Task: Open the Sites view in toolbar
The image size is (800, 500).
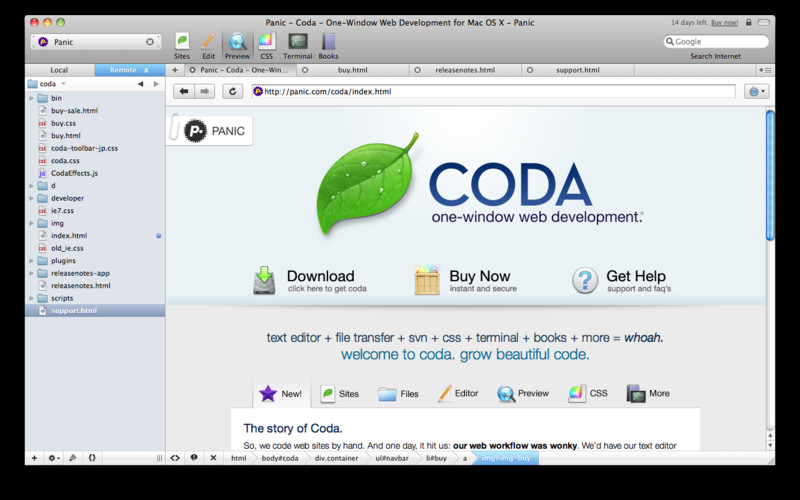Action: tap(182, 46)
